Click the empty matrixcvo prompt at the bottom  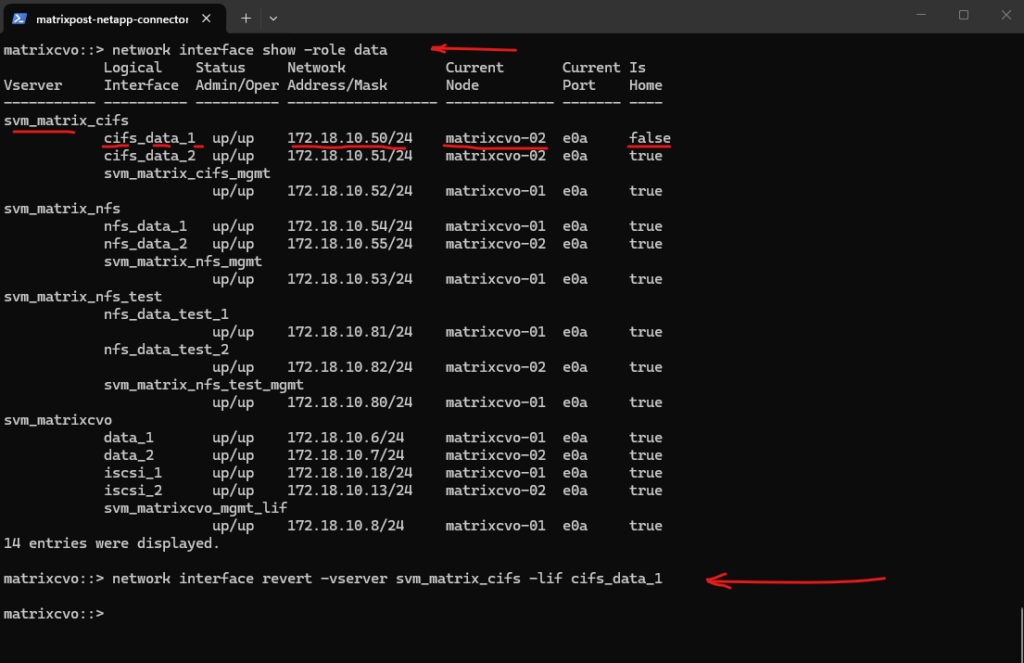coord(54,614)
